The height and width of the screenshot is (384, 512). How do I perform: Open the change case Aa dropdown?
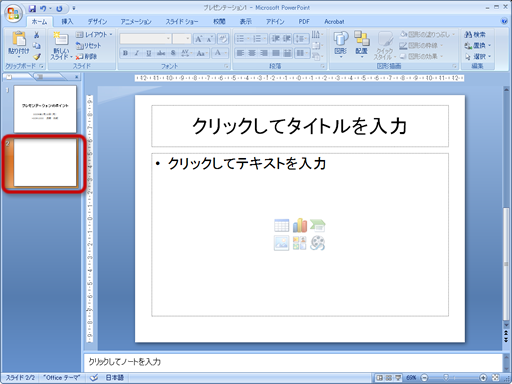pyautogui.click(x=202, y=53)
